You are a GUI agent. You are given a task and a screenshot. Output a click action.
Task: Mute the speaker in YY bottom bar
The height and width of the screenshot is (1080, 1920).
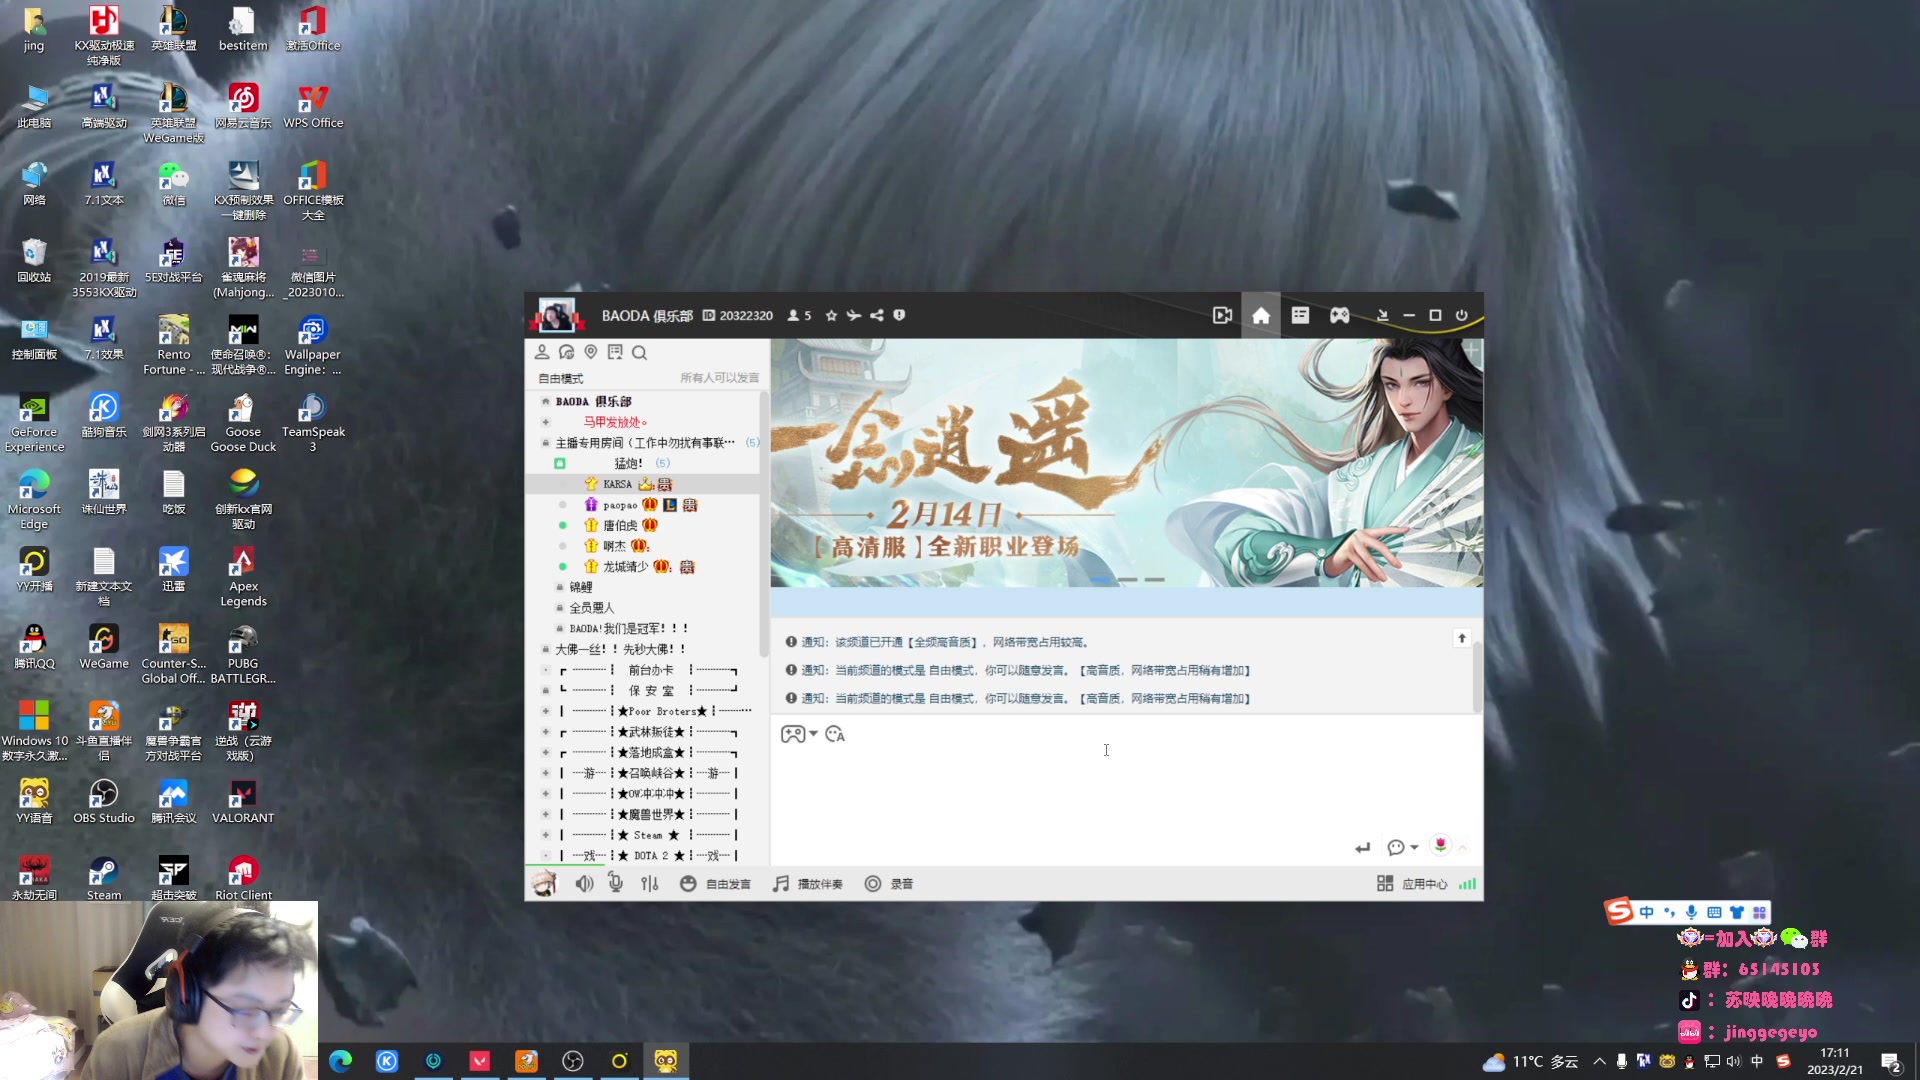584,884
